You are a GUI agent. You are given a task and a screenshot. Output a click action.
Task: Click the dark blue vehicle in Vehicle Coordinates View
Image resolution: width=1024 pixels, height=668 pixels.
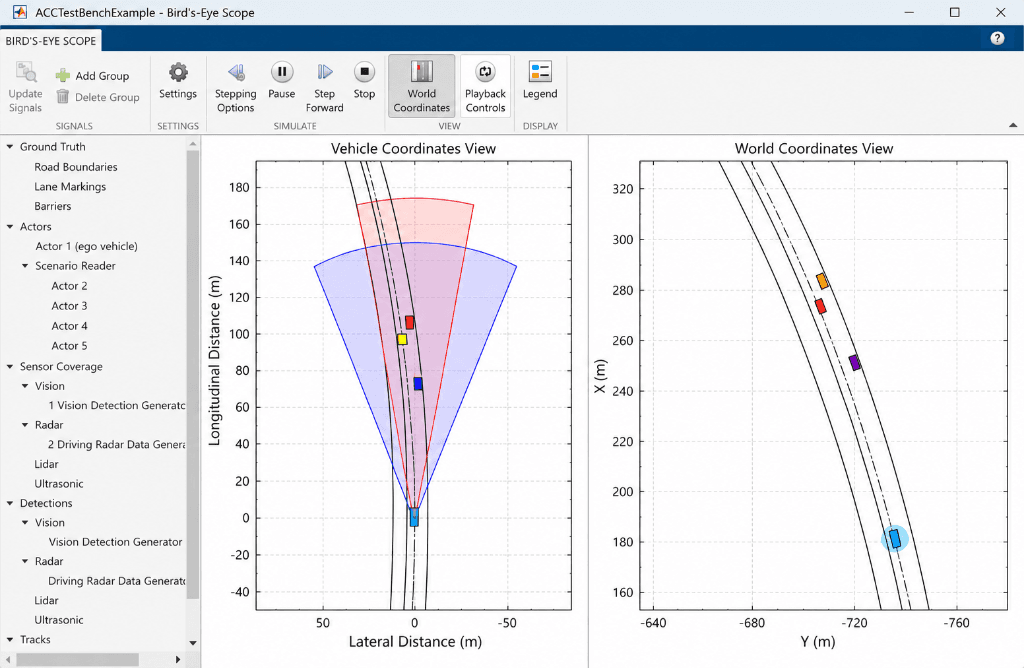point(418,384)
